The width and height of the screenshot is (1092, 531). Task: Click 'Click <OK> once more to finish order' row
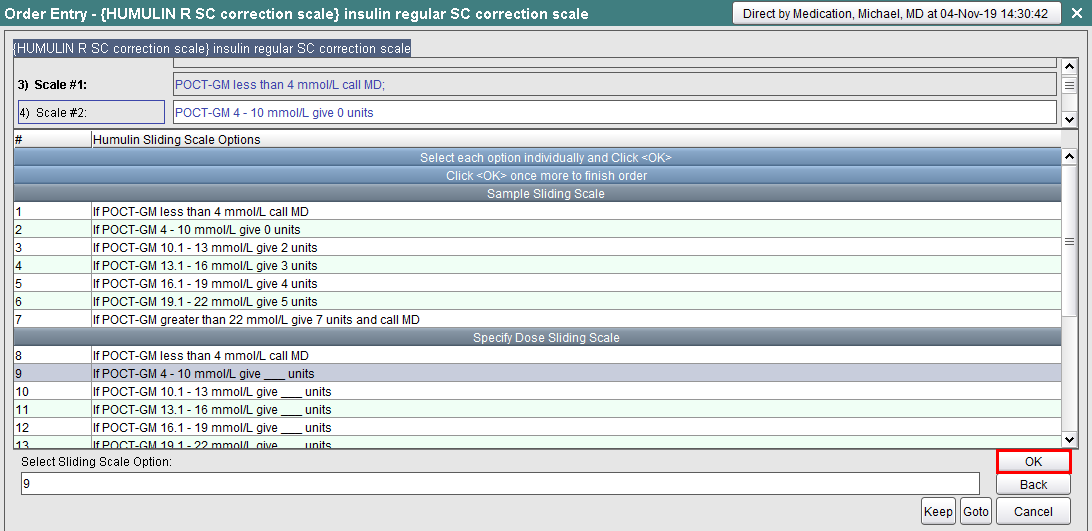(x=538, y=176)
